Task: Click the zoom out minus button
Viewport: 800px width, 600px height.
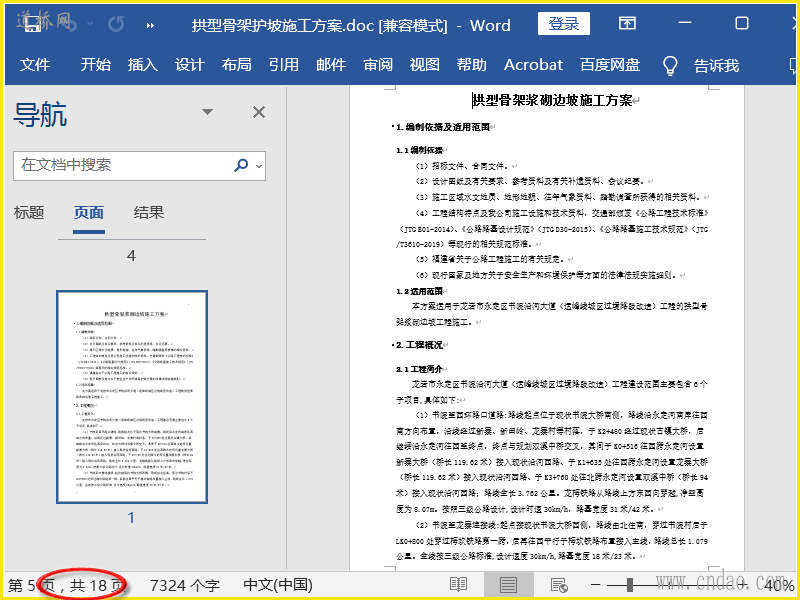Action: pos(595,584)
